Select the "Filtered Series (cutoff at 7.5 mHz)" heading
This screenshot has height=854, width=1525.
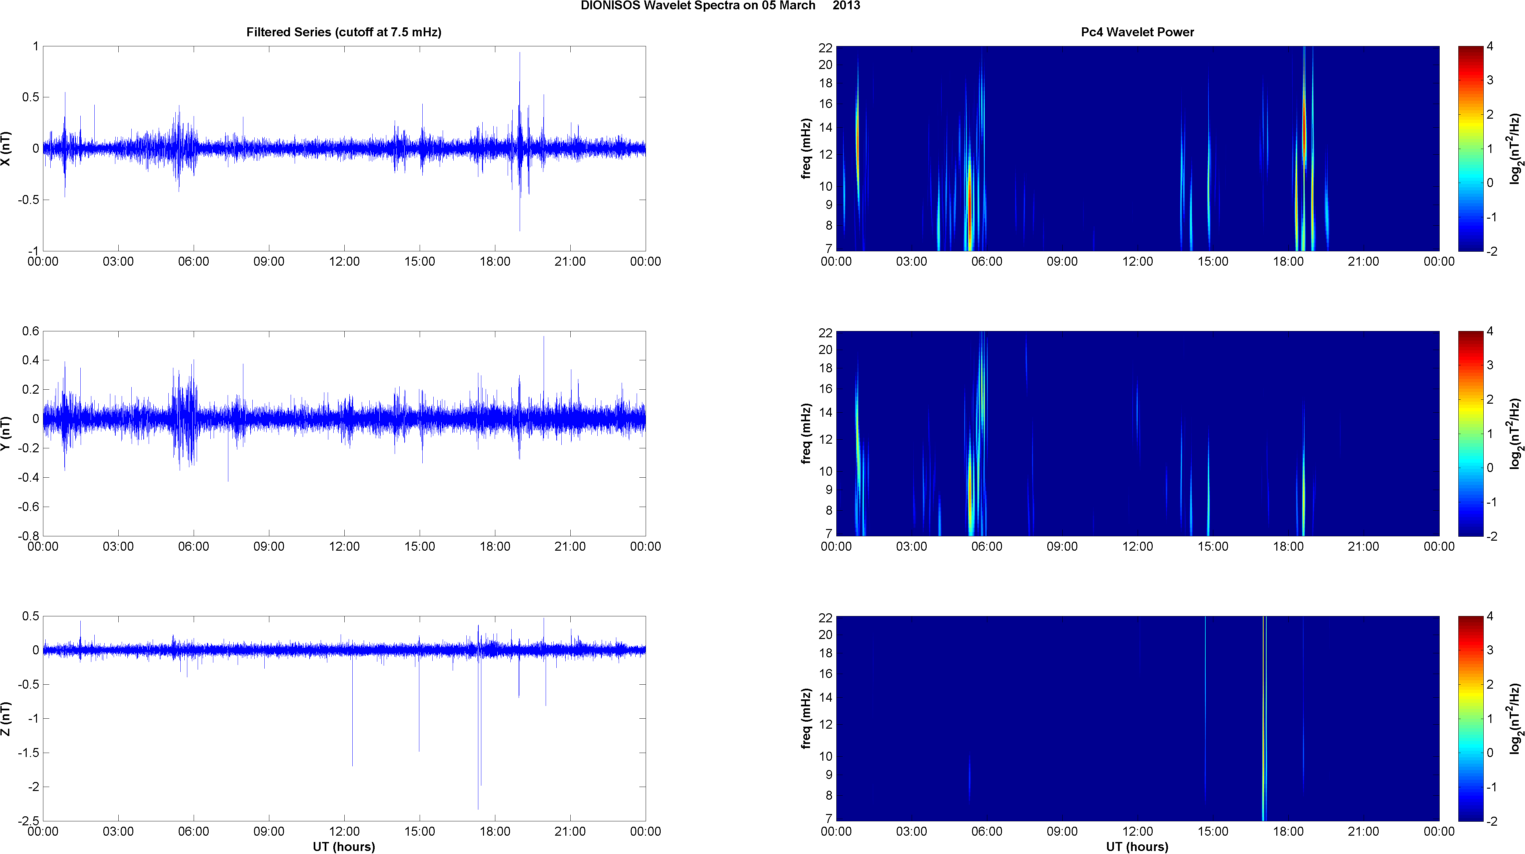(x=344, y=32)
